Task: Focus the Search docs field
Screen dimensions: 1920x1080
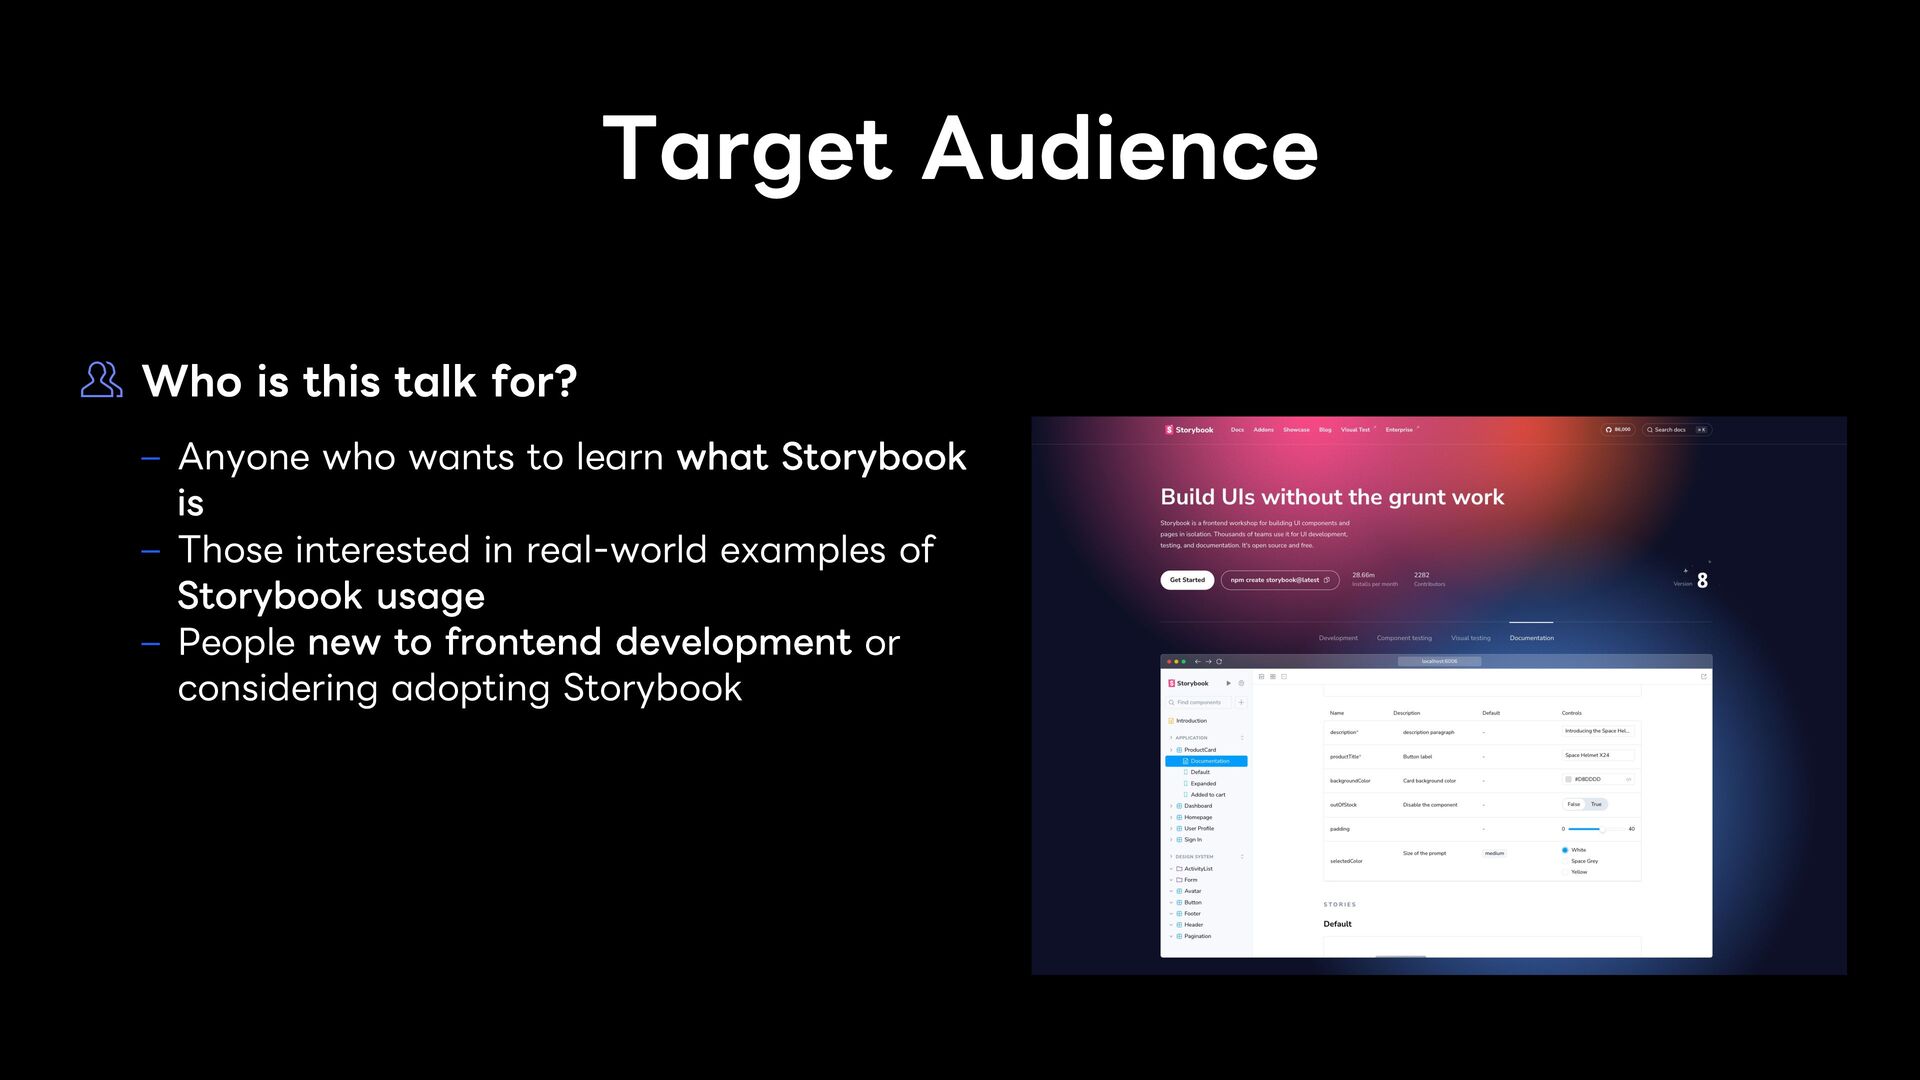Action: pyautogui.click(x=1677, y=430)
